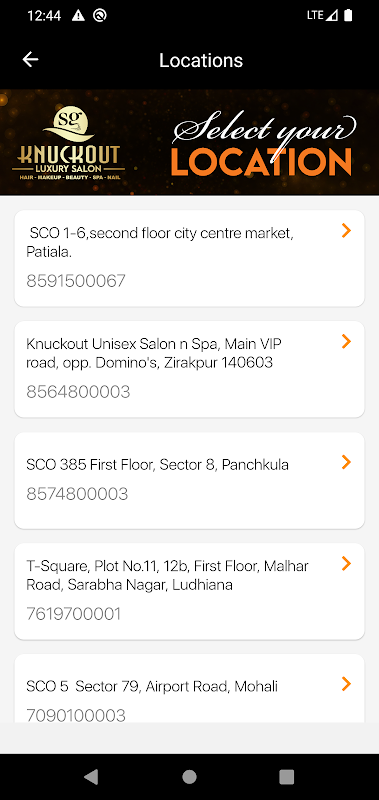Tap Android back navigation triangle
379x800 pixels.
(x=91, y=777)
